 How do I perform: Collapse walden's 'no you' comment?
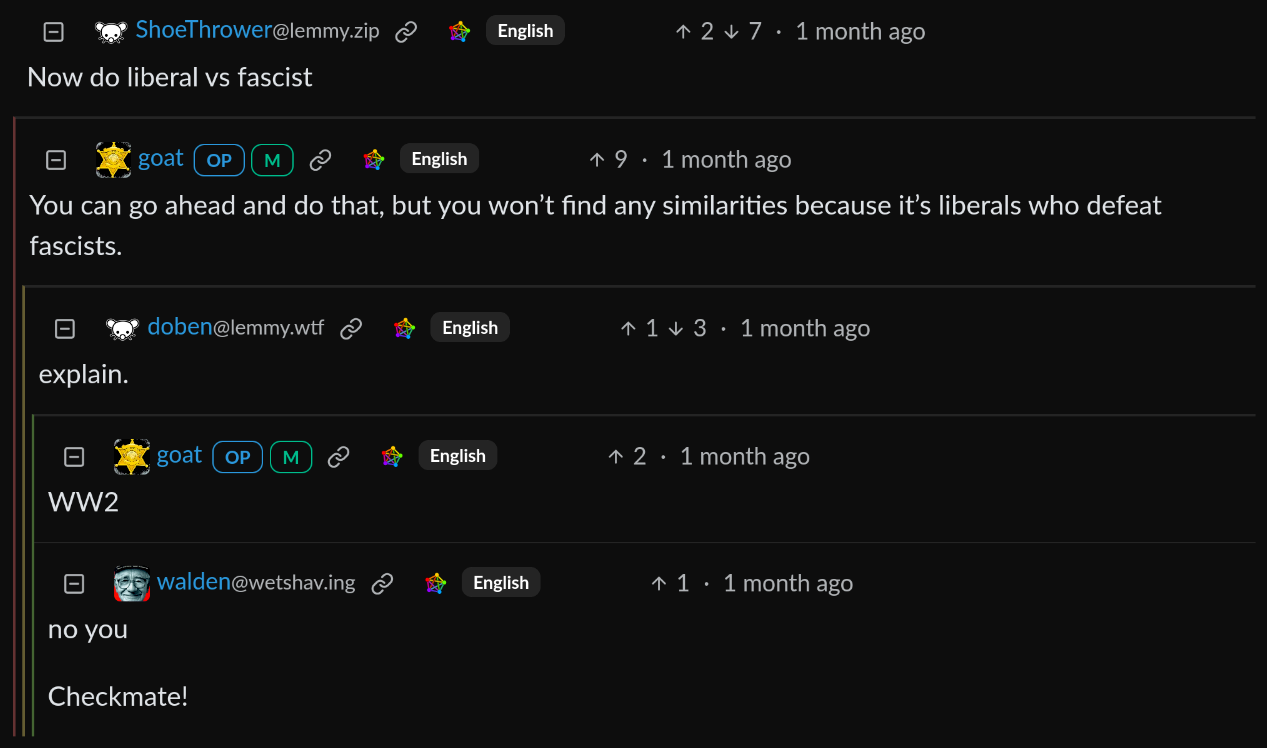(74, 584)
